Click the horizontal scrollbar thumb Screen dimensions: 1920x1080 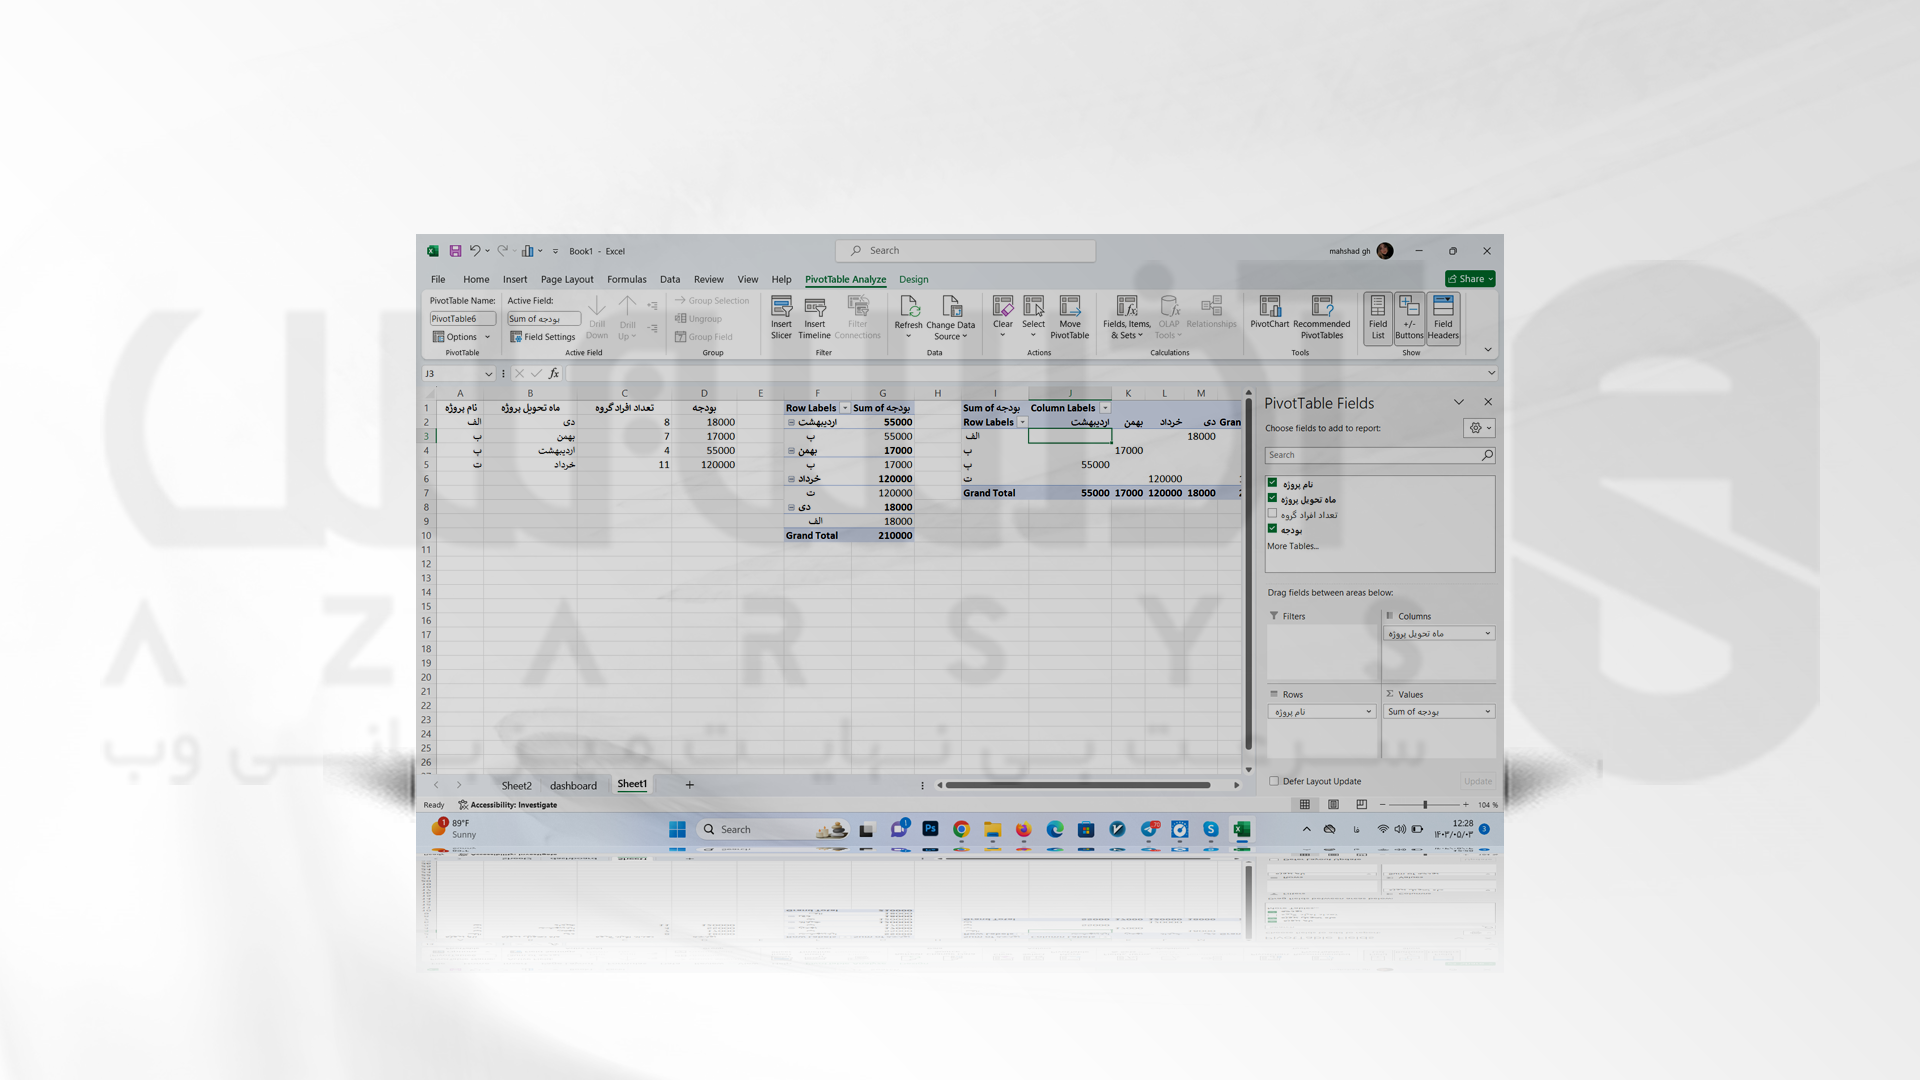click(x=1078, y=785)
